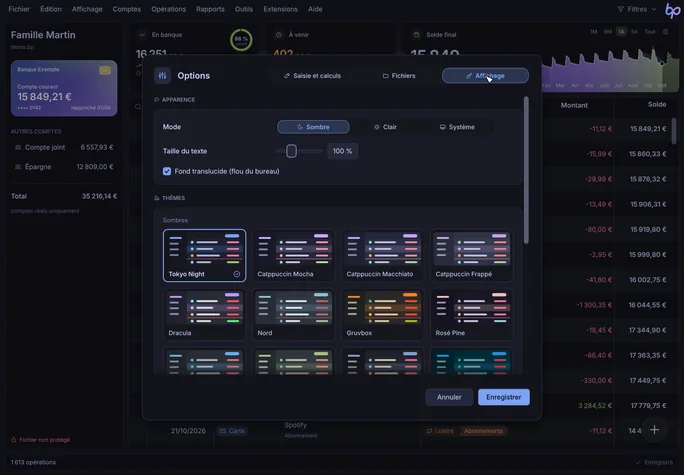Select the Gruvbox theme
Viewport: 684px width, 475px height.
382,314
